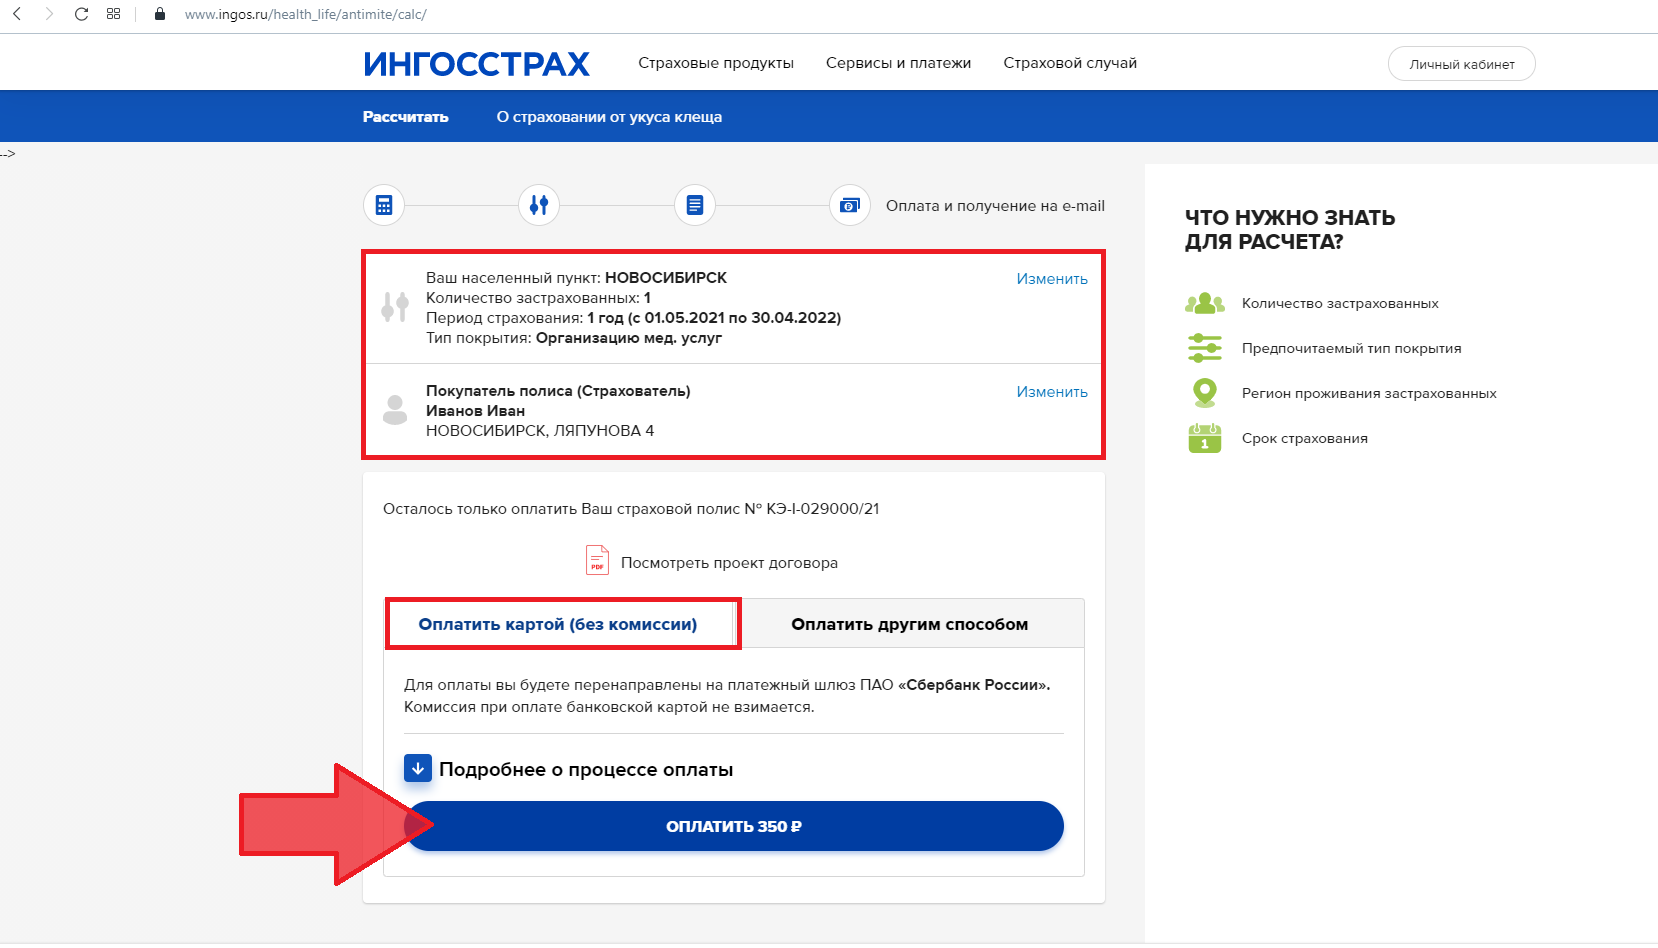Go to the settings sliders step icon
1658x948 pixels.
[x=539, y=205]
